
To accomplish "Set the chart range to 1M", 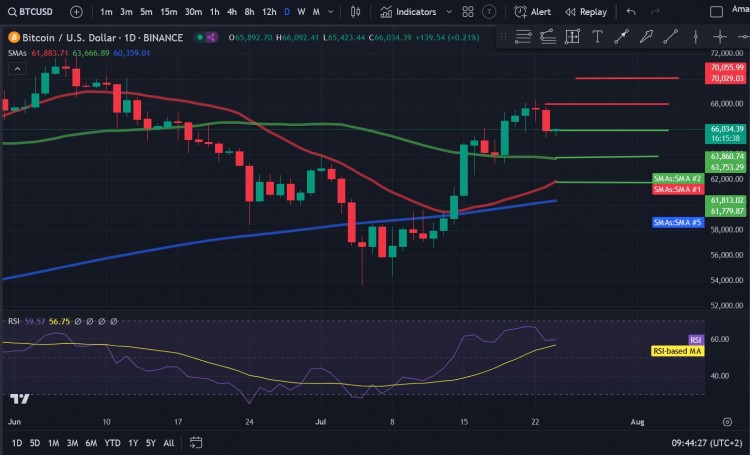I will point(54,443).
